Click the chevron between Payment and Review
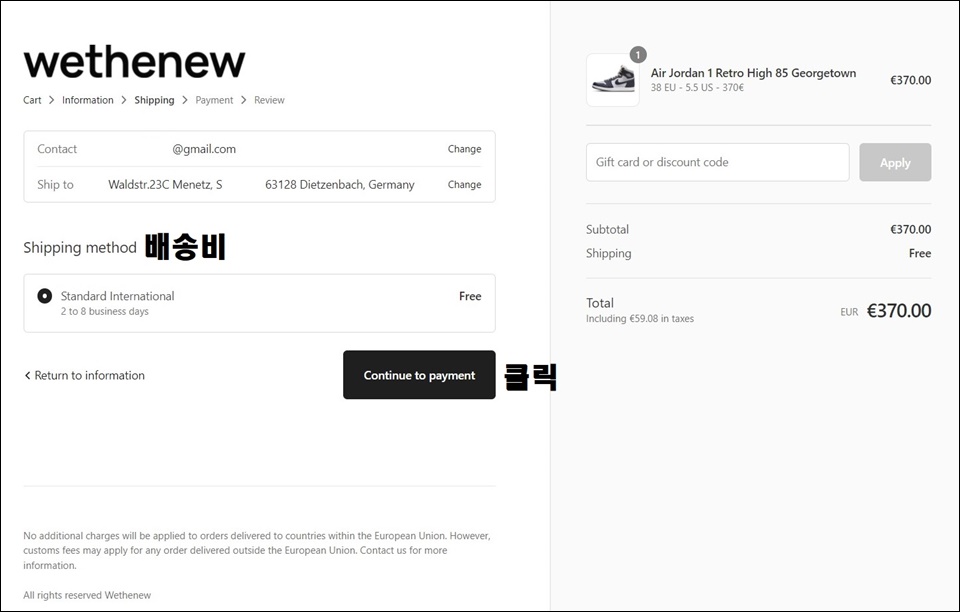 click(244, 100)
